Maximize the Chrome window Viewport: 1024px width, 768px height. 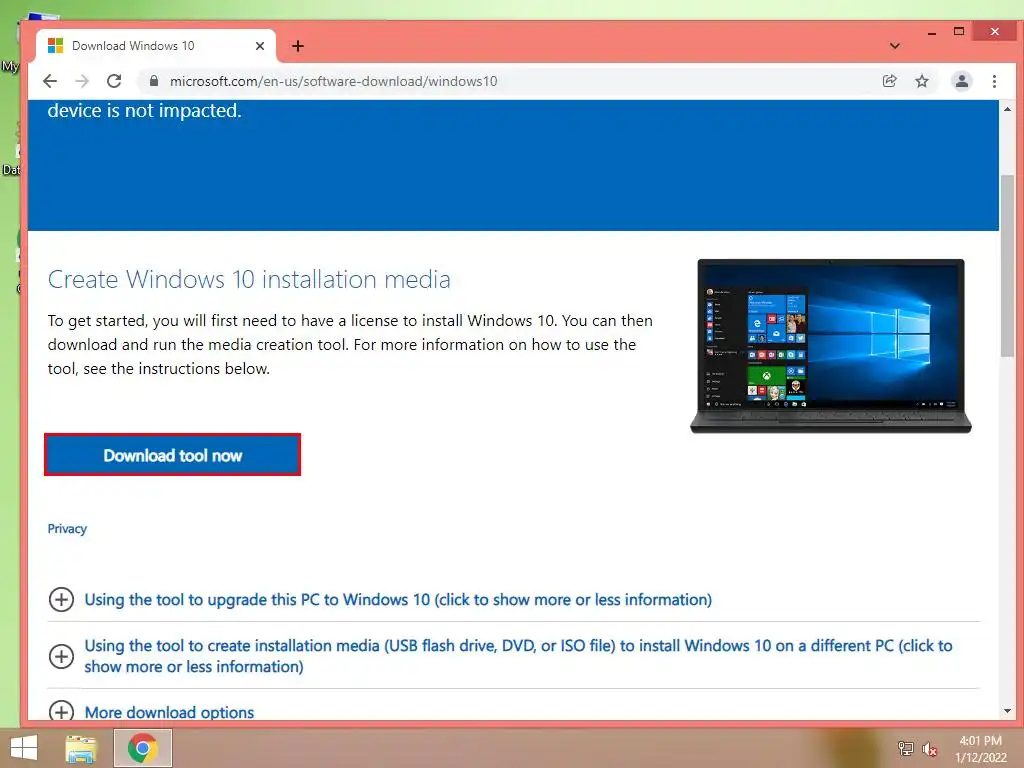959,31
